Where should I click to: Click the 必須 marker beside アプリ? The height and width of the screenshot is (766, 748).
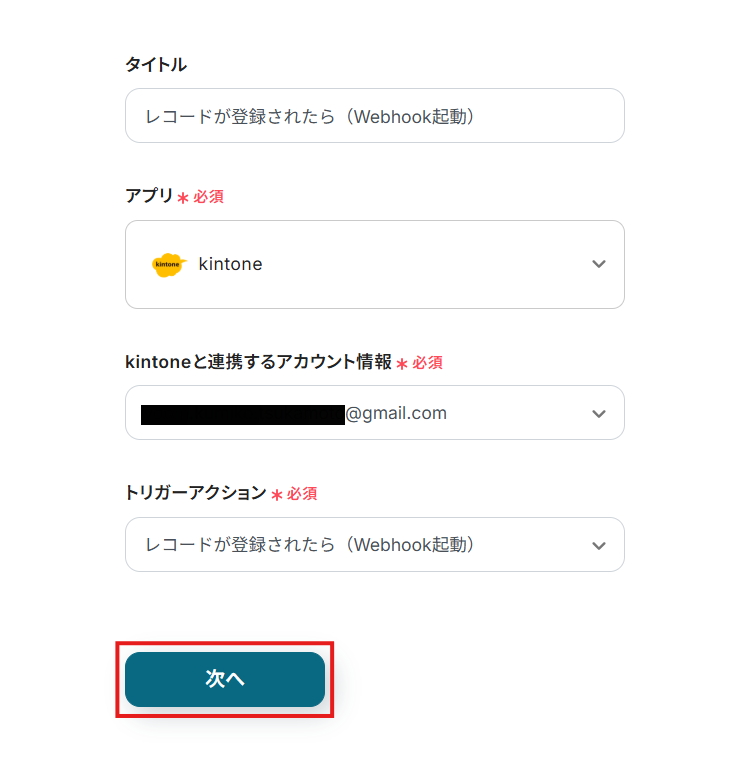(209, 197)
